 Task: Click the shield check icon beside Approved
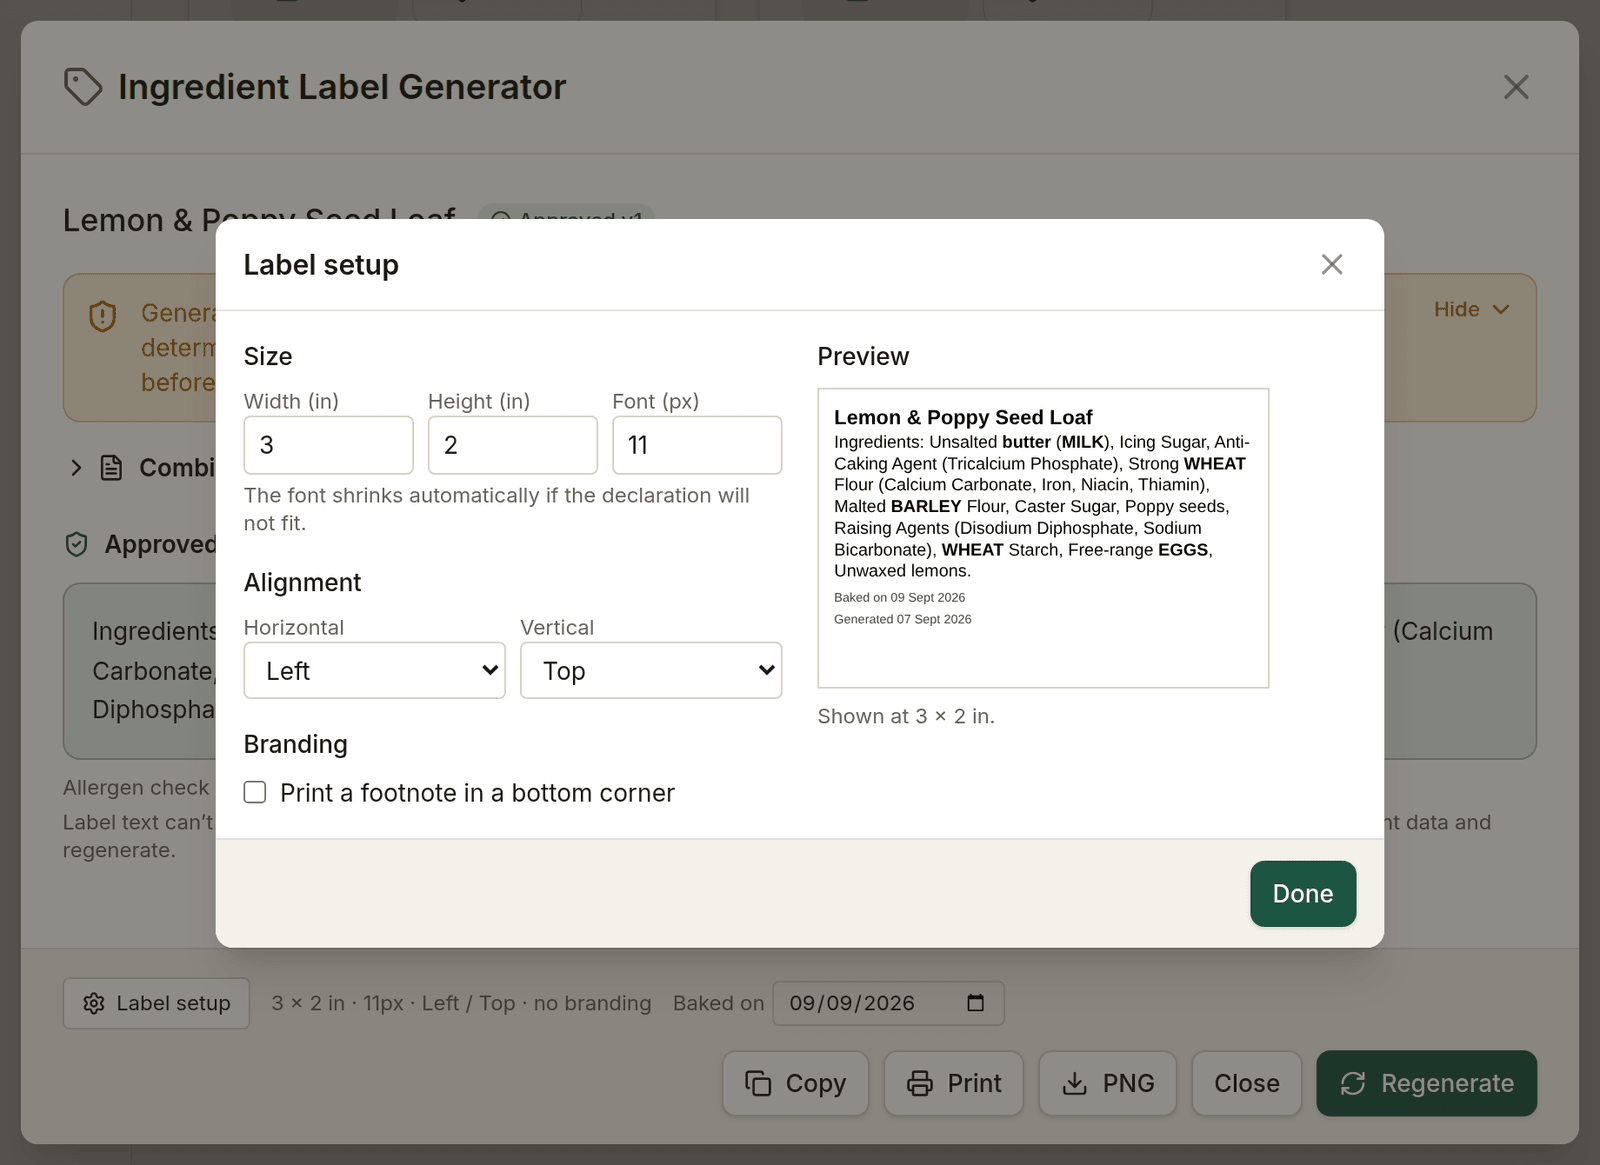77,544
